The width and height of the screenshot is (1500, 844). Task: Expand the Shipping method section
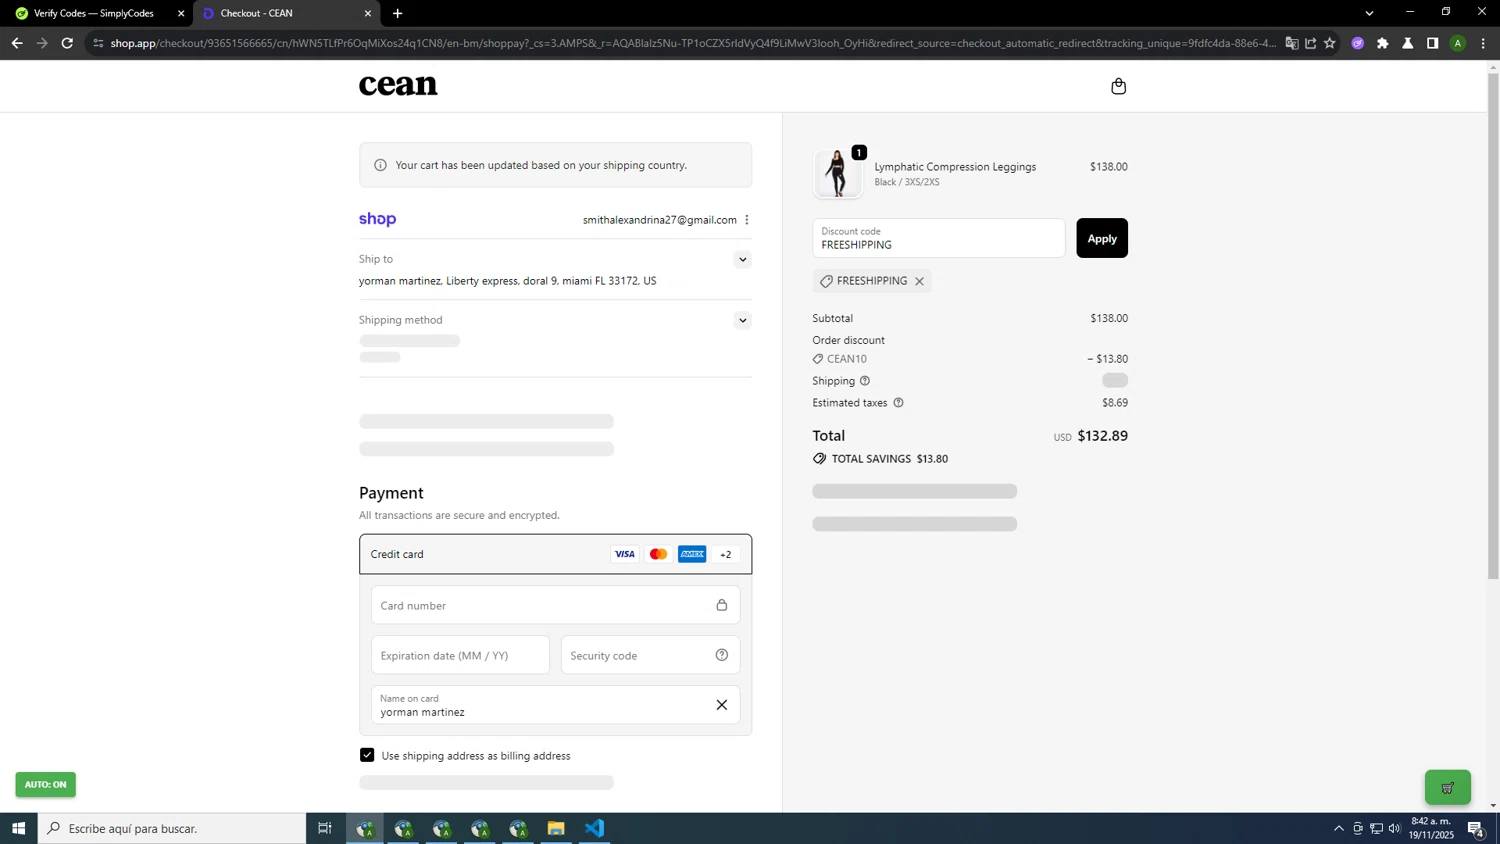pyautogui.click(x=742, y=321)
